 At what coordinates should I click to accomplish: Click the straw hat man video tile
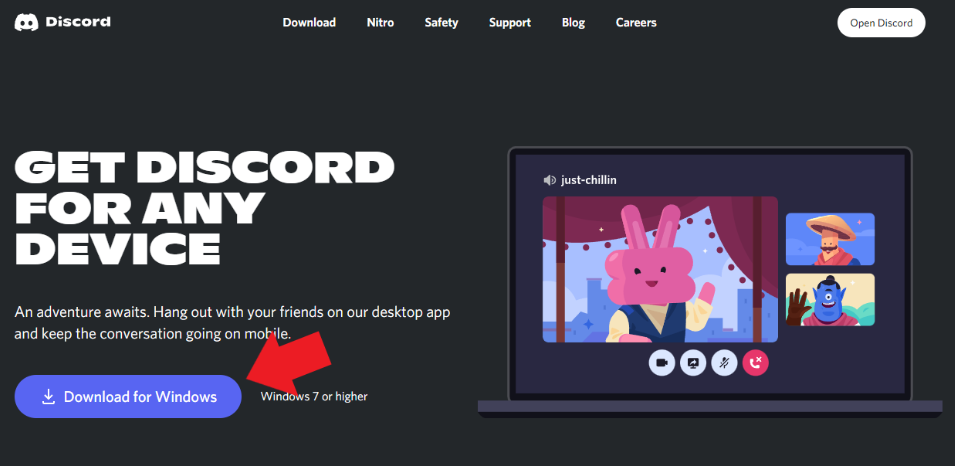click(830, 239)
